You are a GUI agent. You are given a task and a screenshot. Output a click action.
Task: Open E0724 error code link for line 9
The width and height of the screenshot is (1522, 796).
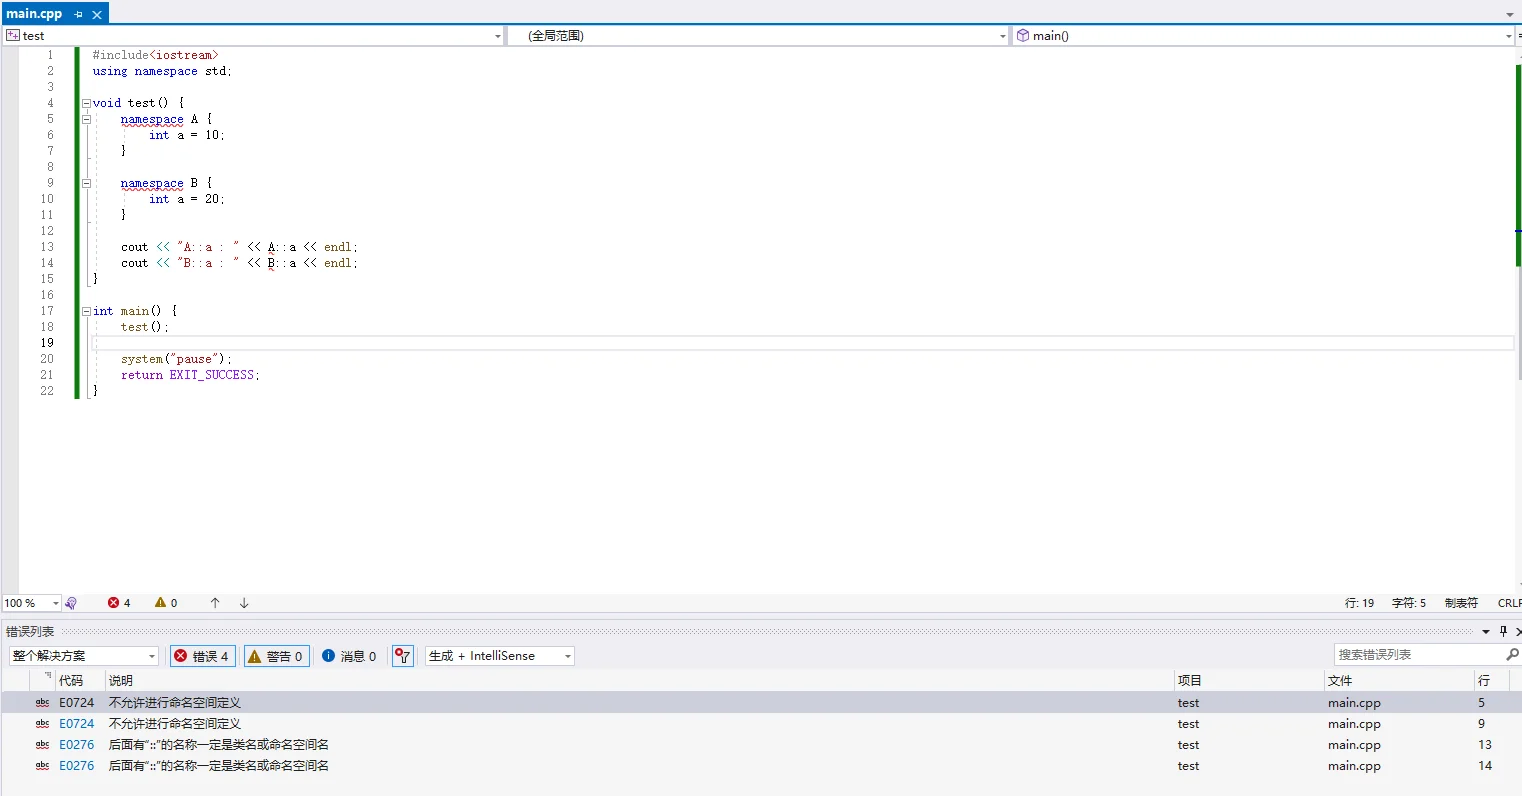point(76,724)
